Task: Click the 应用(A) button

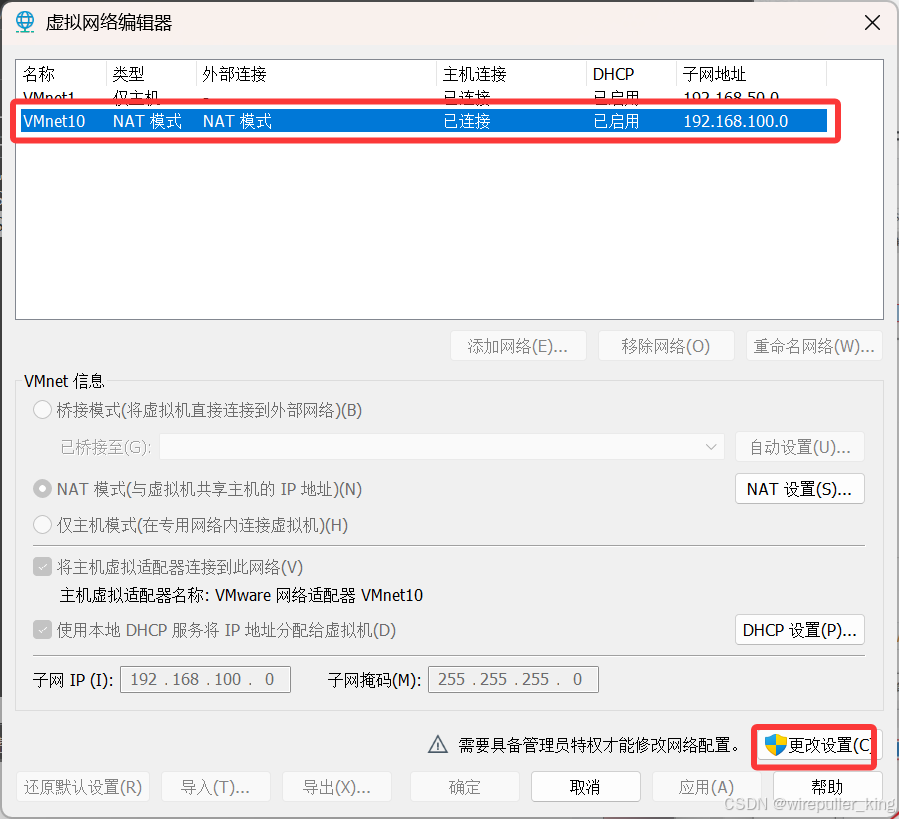Action: [x=706, y=787]
